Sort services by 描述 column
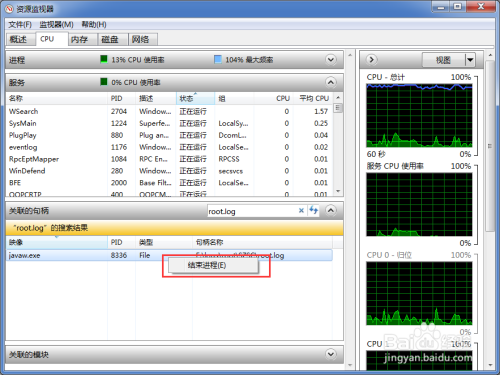 pos(156,98)
